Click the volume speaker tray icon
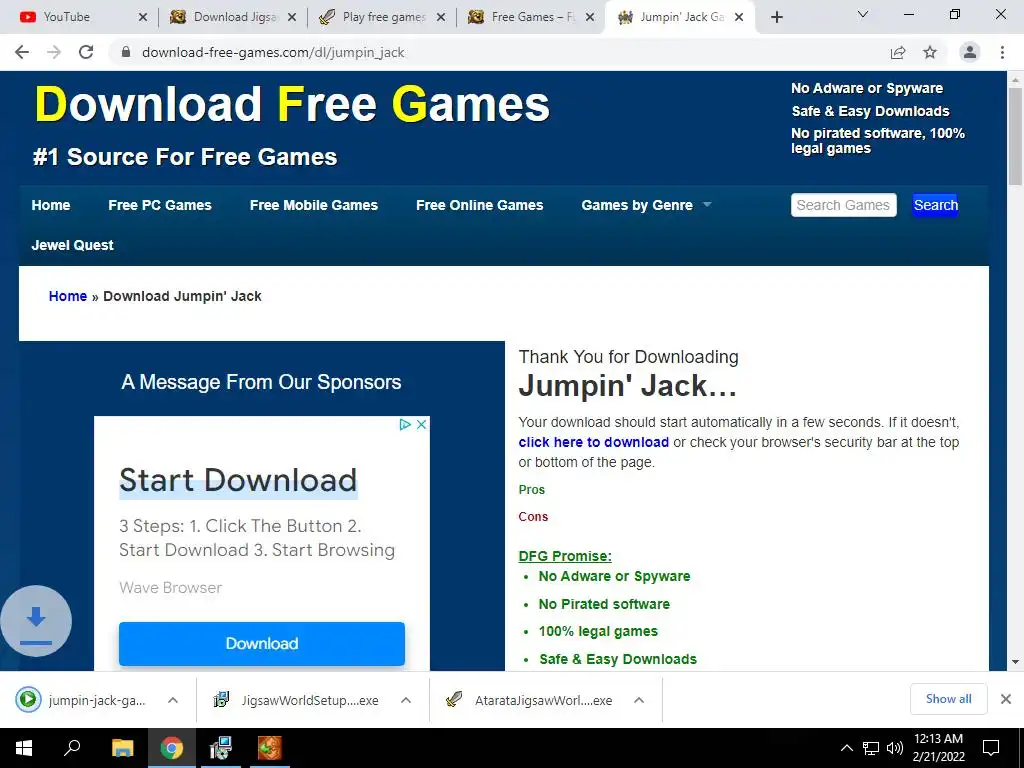Screen dimensions: 1024x768 click(x=895, y=748)
